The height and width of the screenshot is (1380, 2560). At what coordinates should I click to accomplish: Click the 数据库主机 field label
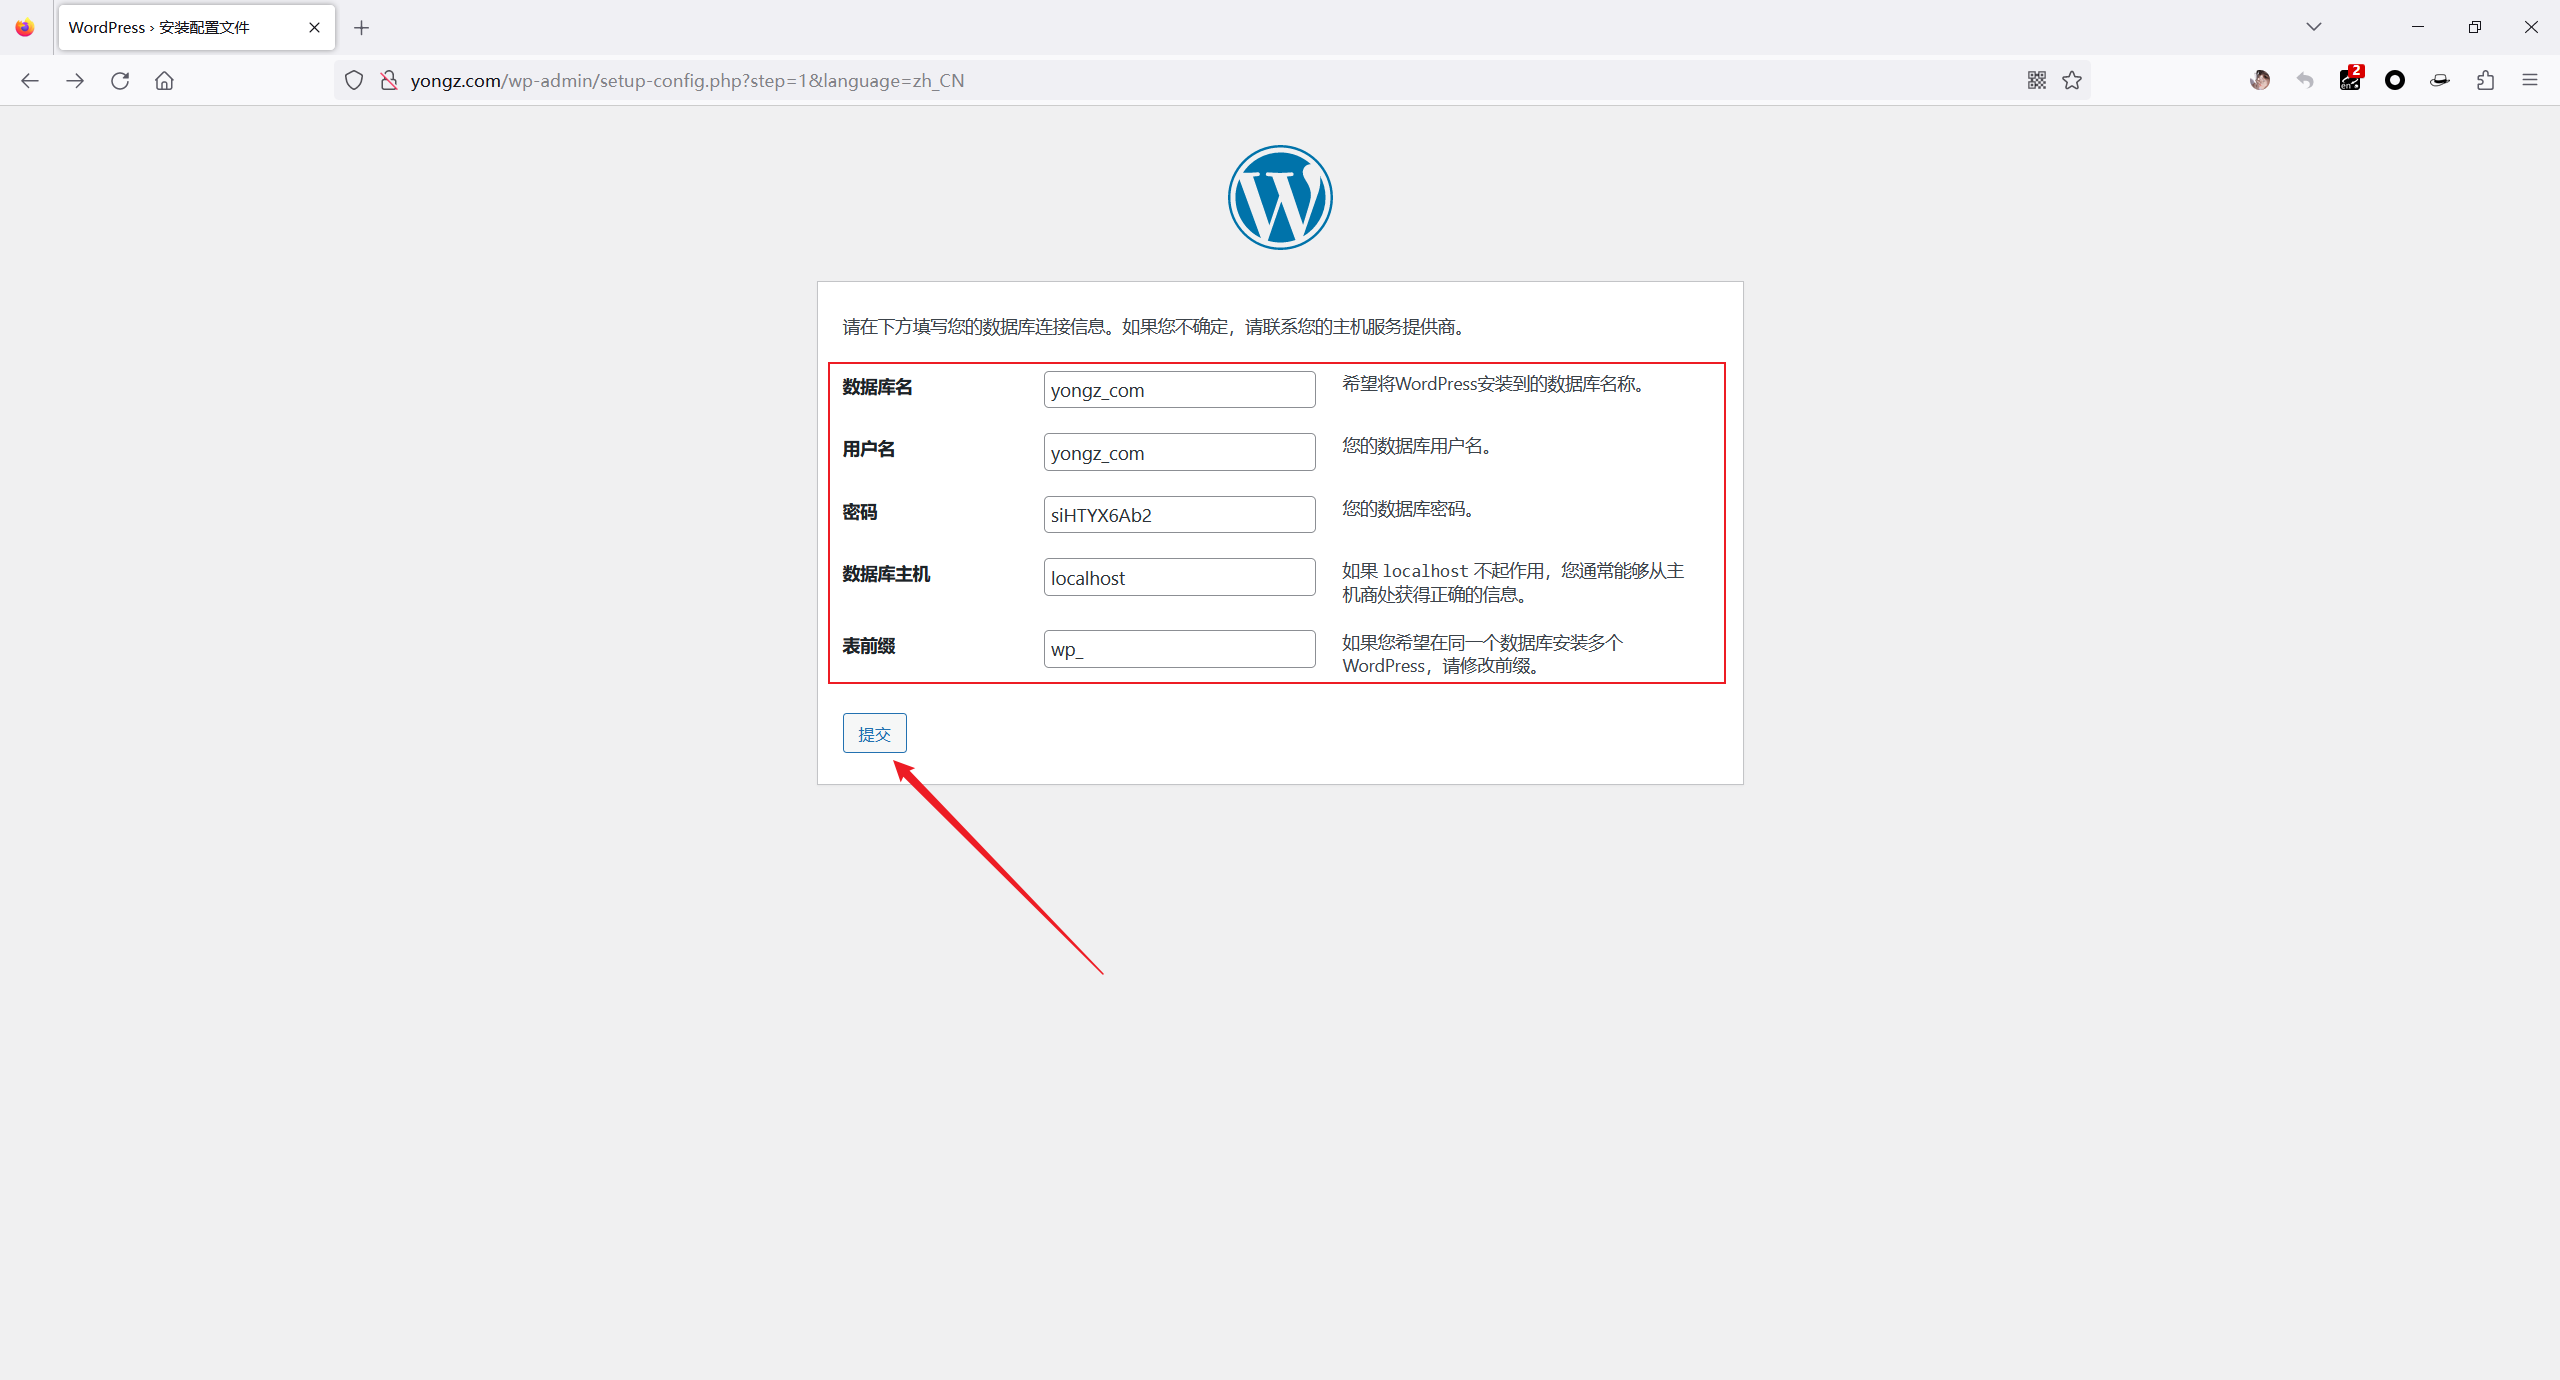pos(886,574)
